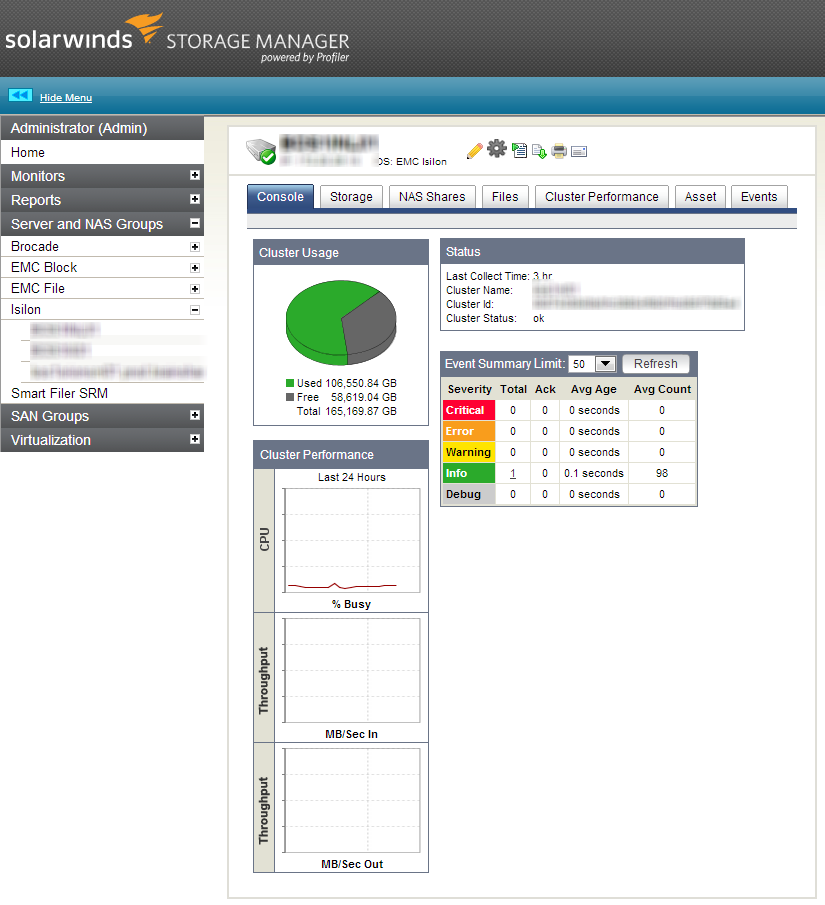Open the NAS Shares tab

click(x=432, y=197)
